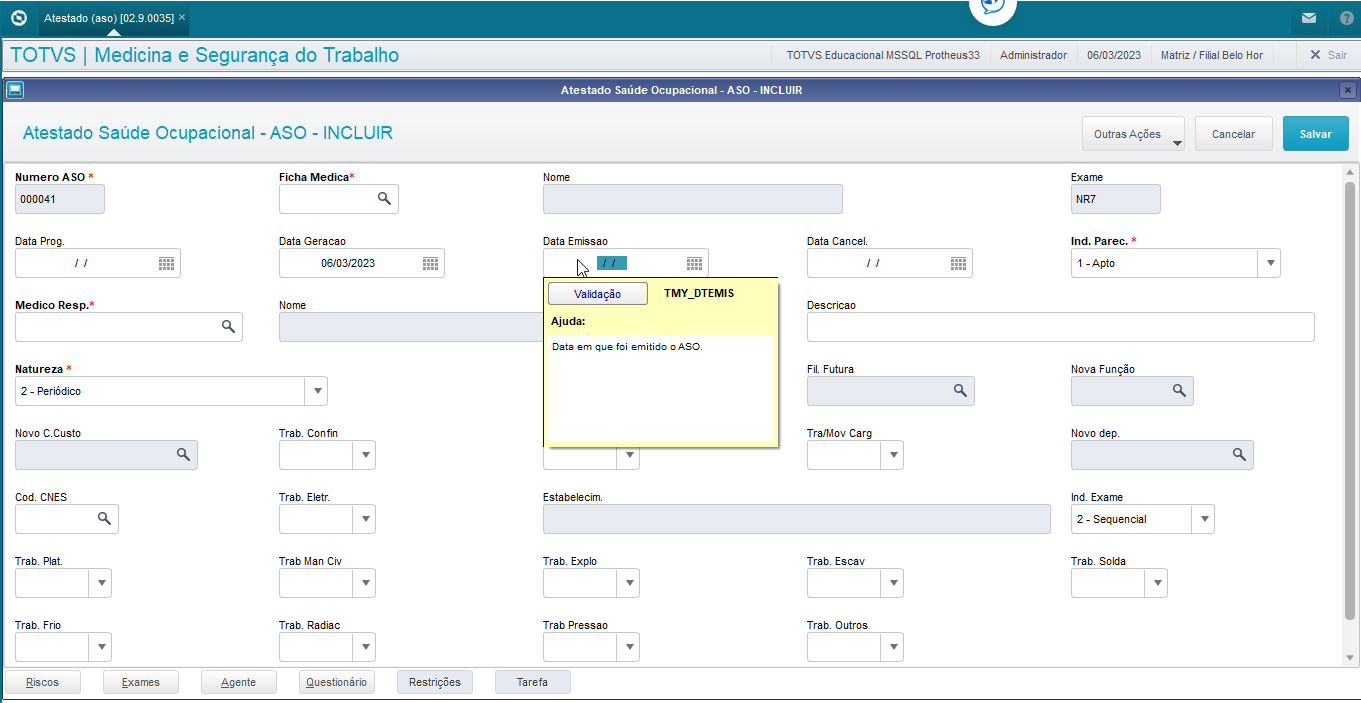Click the Ficha Medica search magnifier icon
This screenshot has height=703, width=1361.
(x=384, y=199)
